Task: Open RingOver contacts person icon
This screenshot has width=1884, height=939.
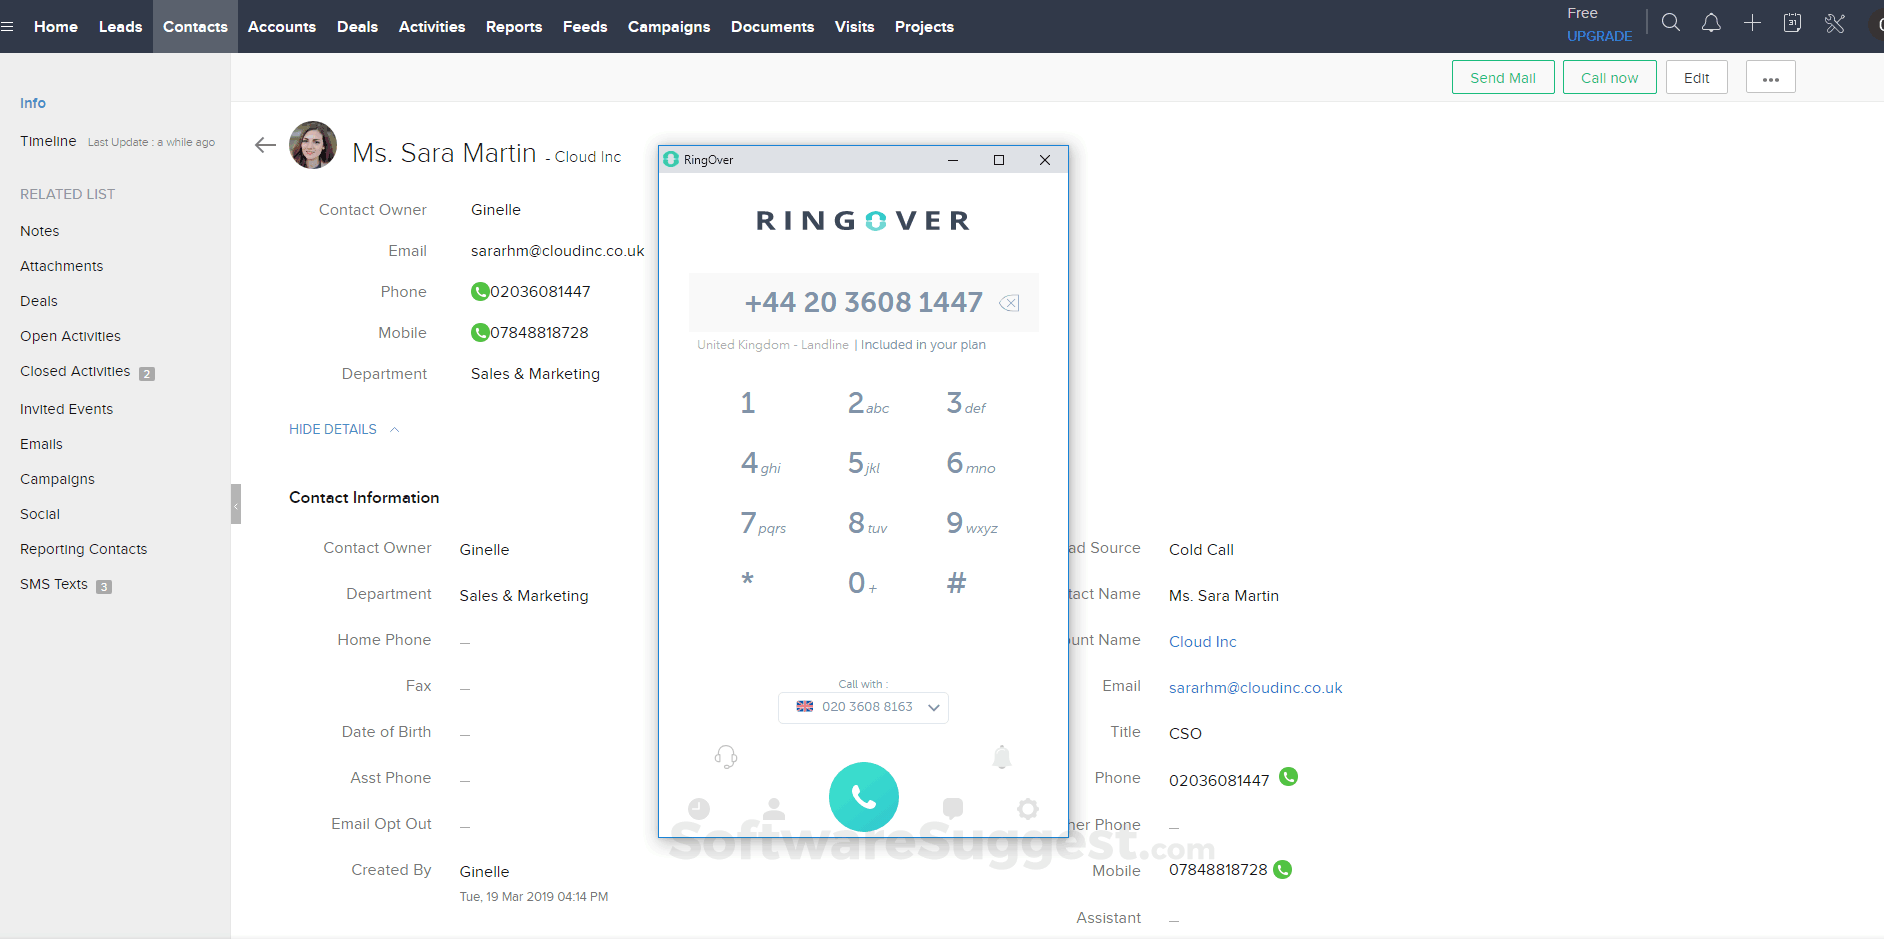Action: 774,808
